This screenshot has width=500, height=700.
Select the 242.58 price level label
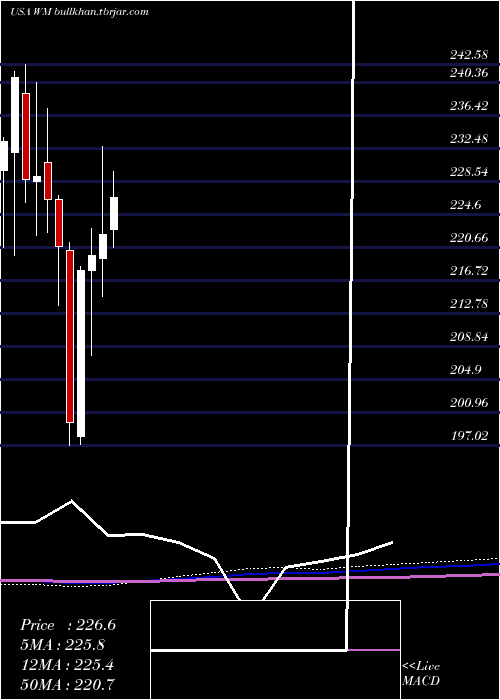coord(469,55)
